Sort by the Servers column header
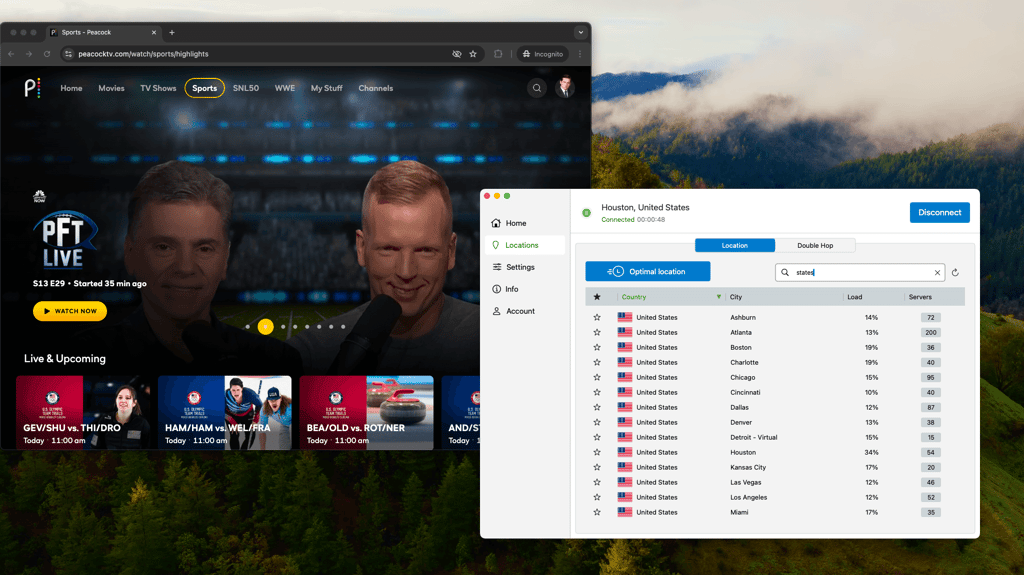 tap(920, 297)
